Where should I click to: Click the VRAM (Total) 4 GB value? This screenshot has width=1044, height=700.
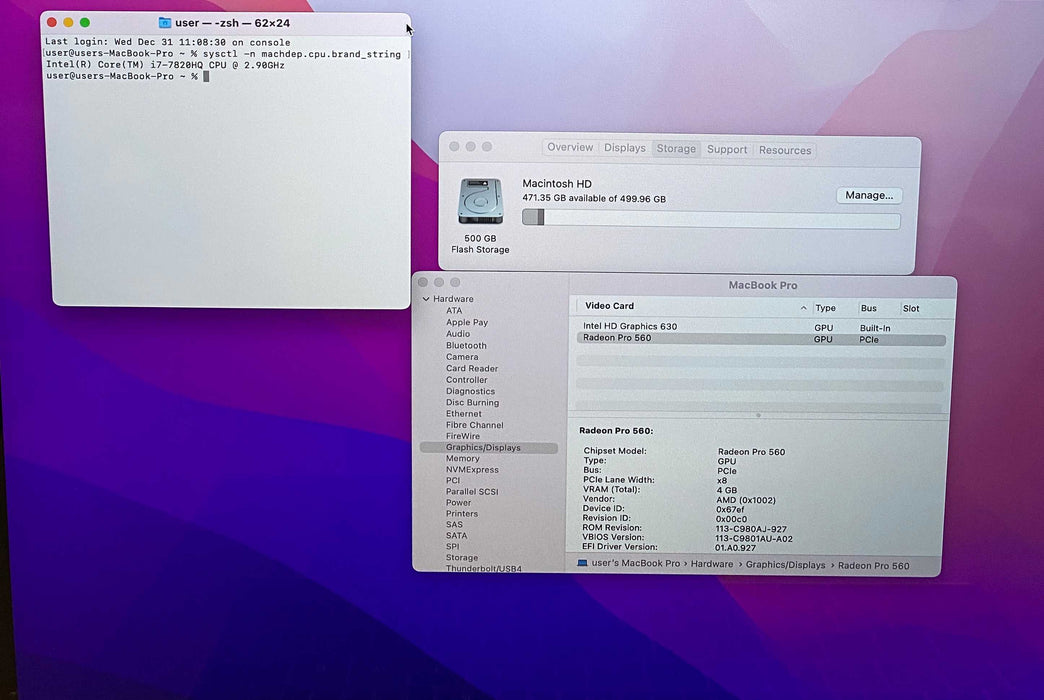726,490
